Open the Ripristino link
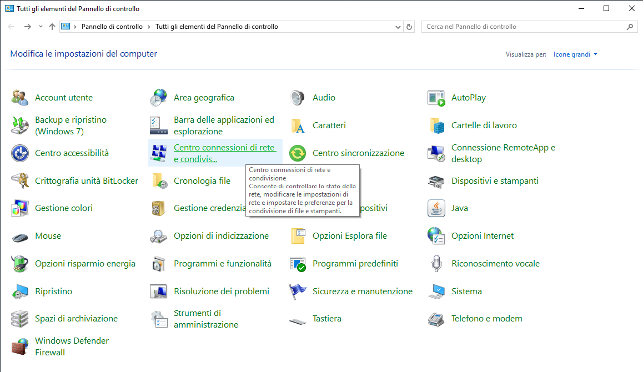This screenshot has height=372, width=644. point(53,291)
